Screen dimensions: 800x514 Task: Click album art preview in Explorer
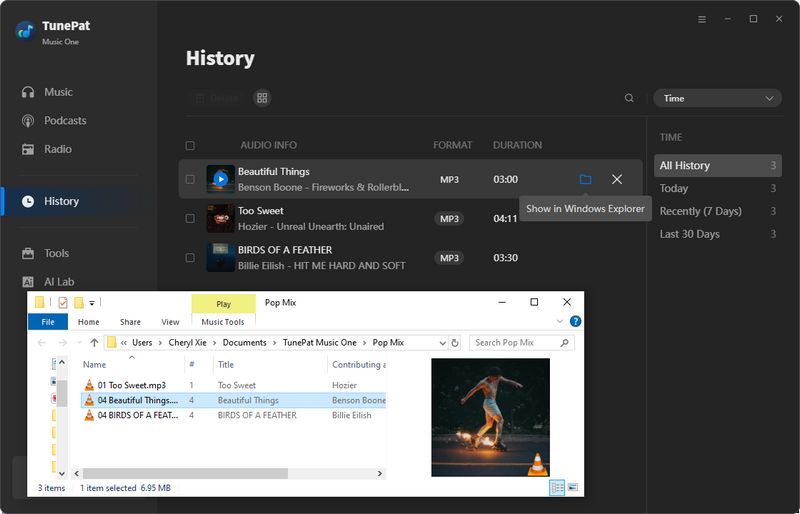490,418
